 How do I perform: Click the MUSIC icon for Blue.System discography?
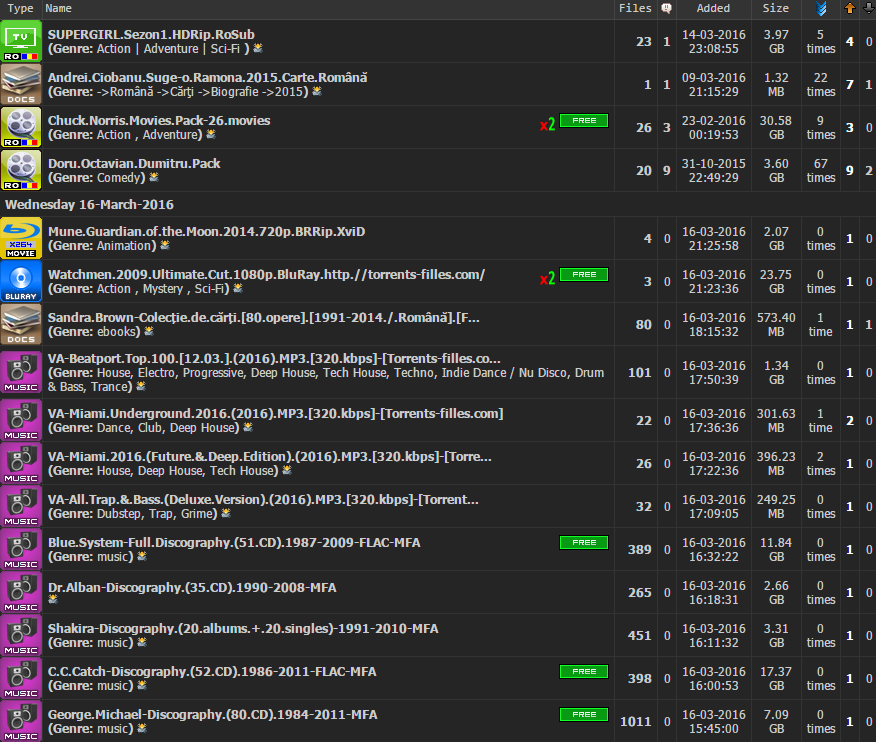(21, 549)
